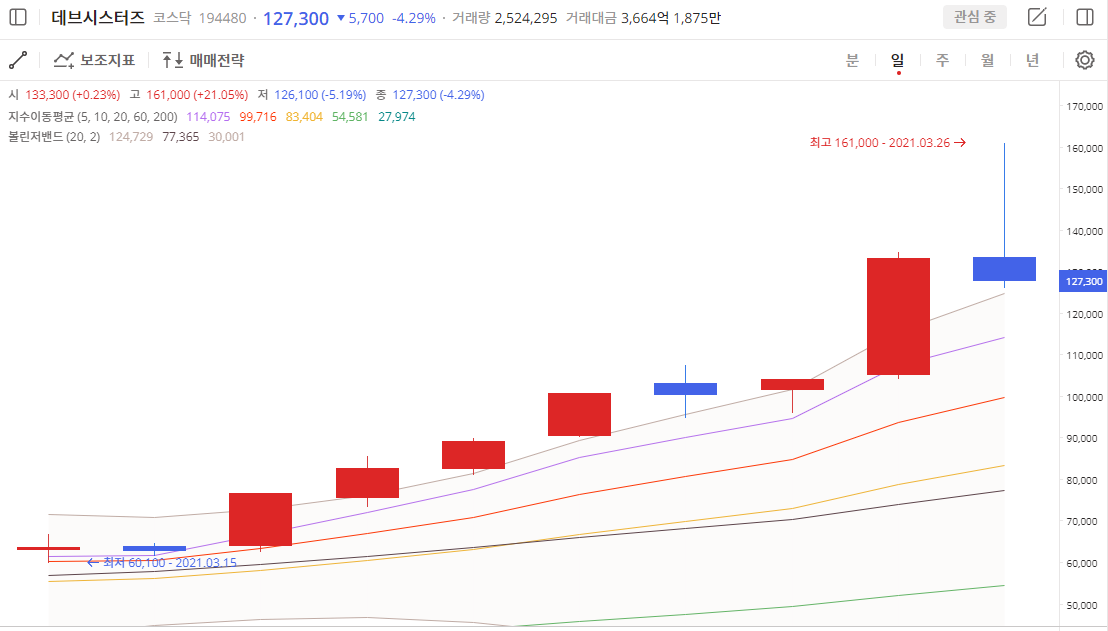Switch to 월 monthly chart tab
The image size is (1108, 631).
[x=988, y=60]
